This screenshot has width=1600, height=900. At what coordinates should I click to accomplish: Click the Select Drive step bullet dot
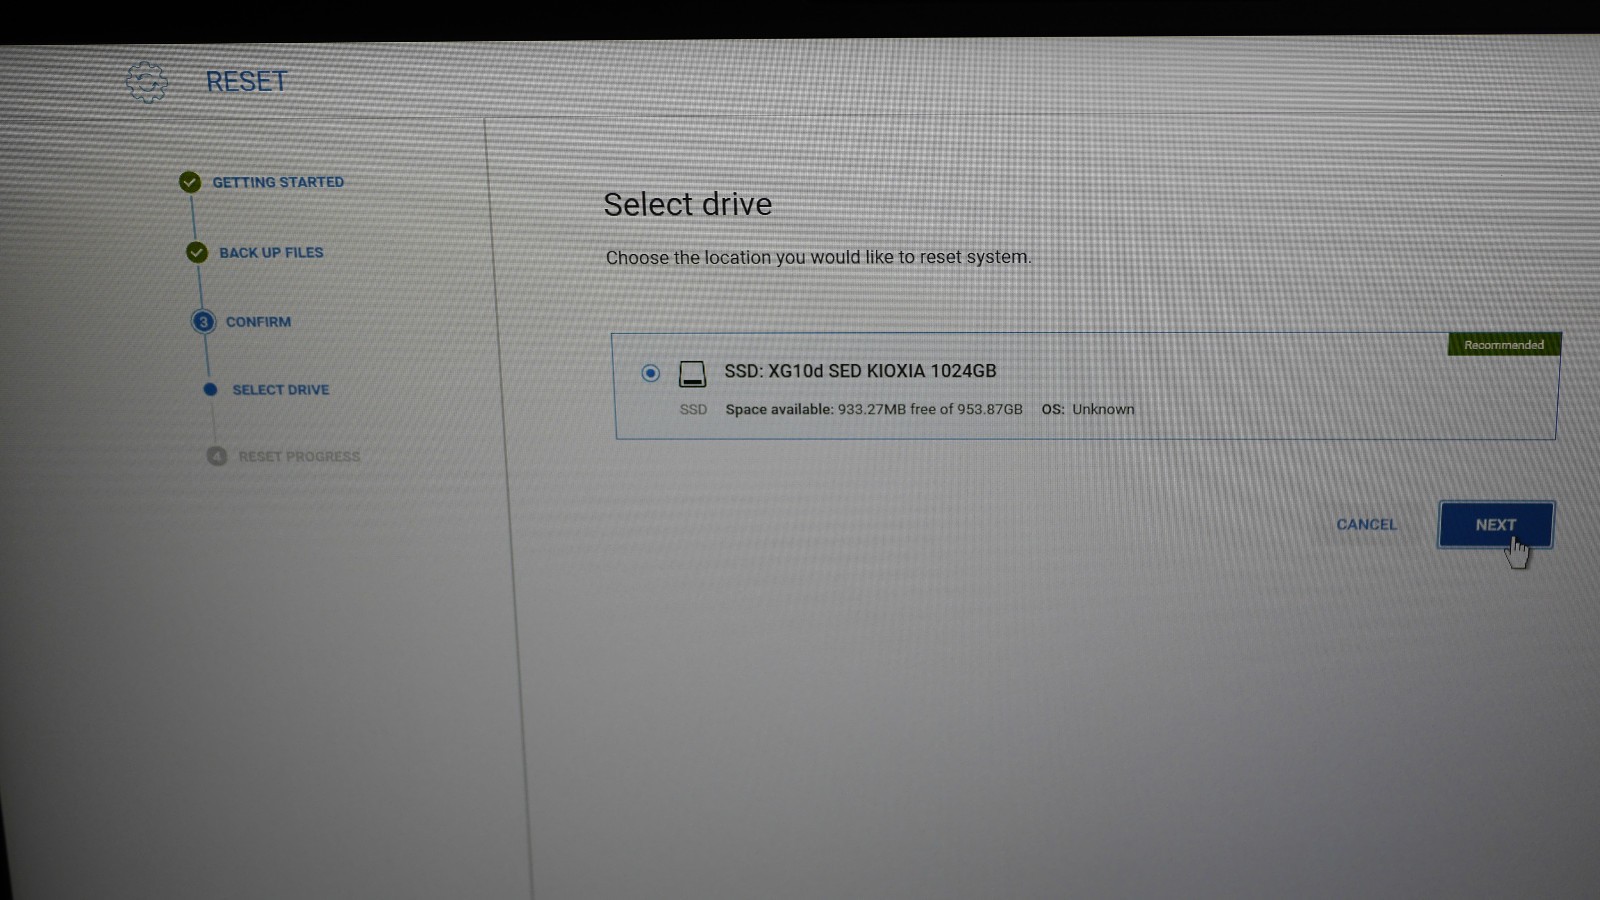tap(210, 389)
